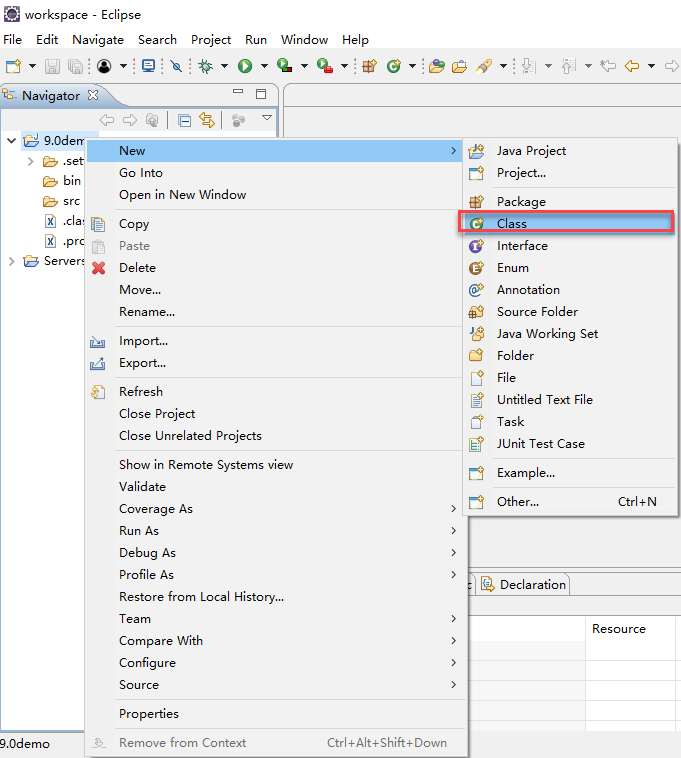Click the Resource column header
Image resolution: width=681 pixels, height=758 pixels.
tap(618, 629)
